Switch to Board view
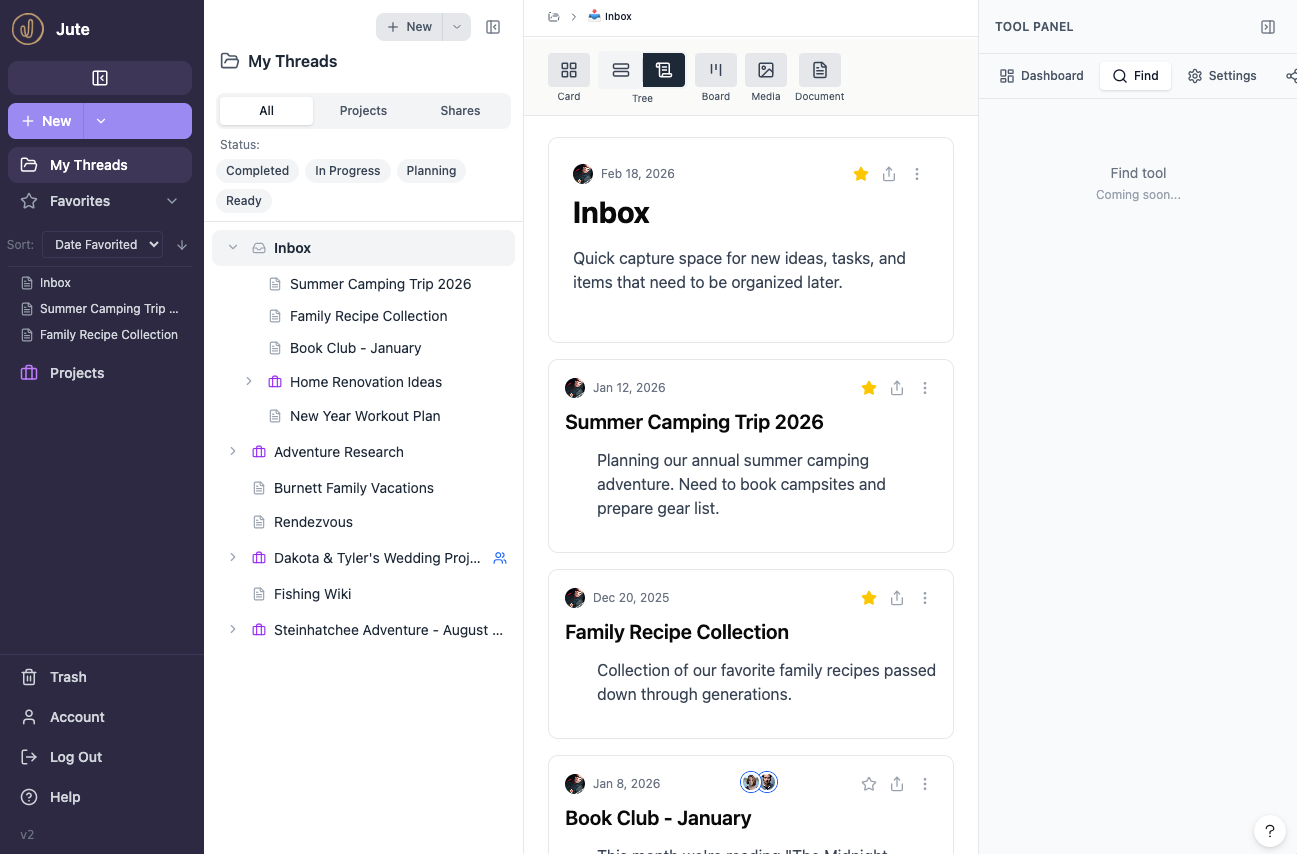The image size is (1297, 854). click(x=716, y=71)
